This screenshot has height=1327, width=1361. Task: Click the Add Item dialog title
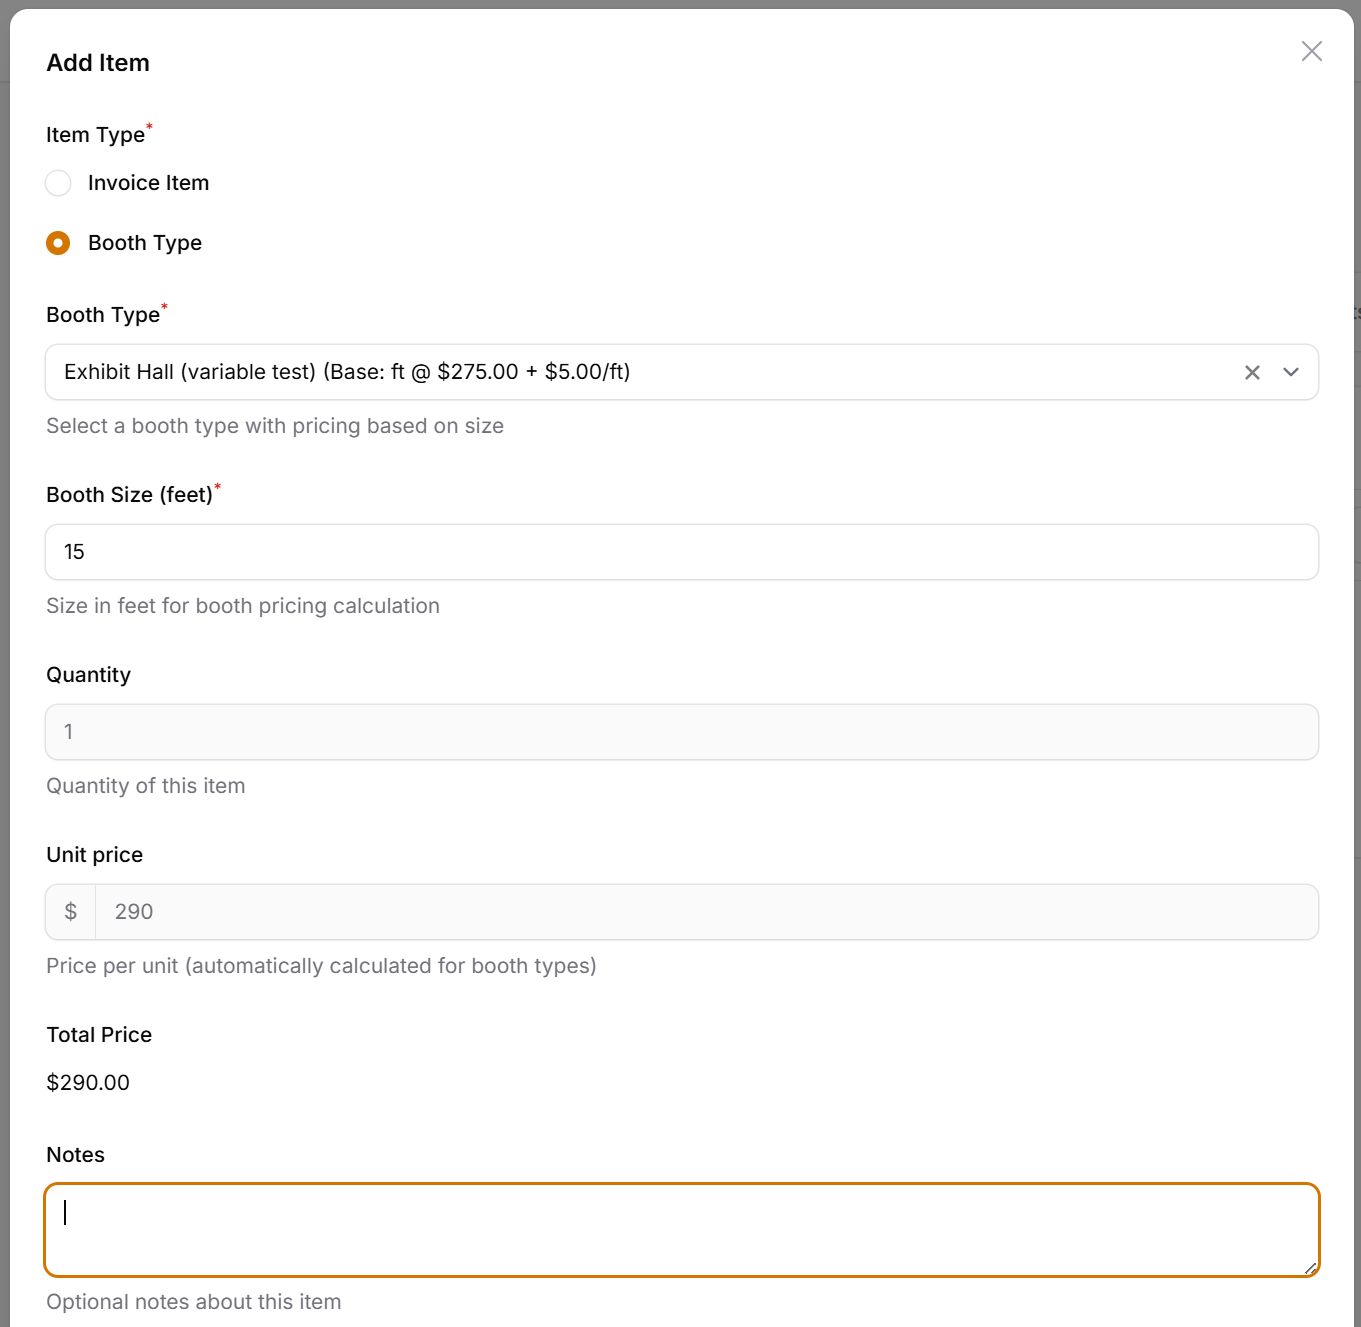pos(98,63)
